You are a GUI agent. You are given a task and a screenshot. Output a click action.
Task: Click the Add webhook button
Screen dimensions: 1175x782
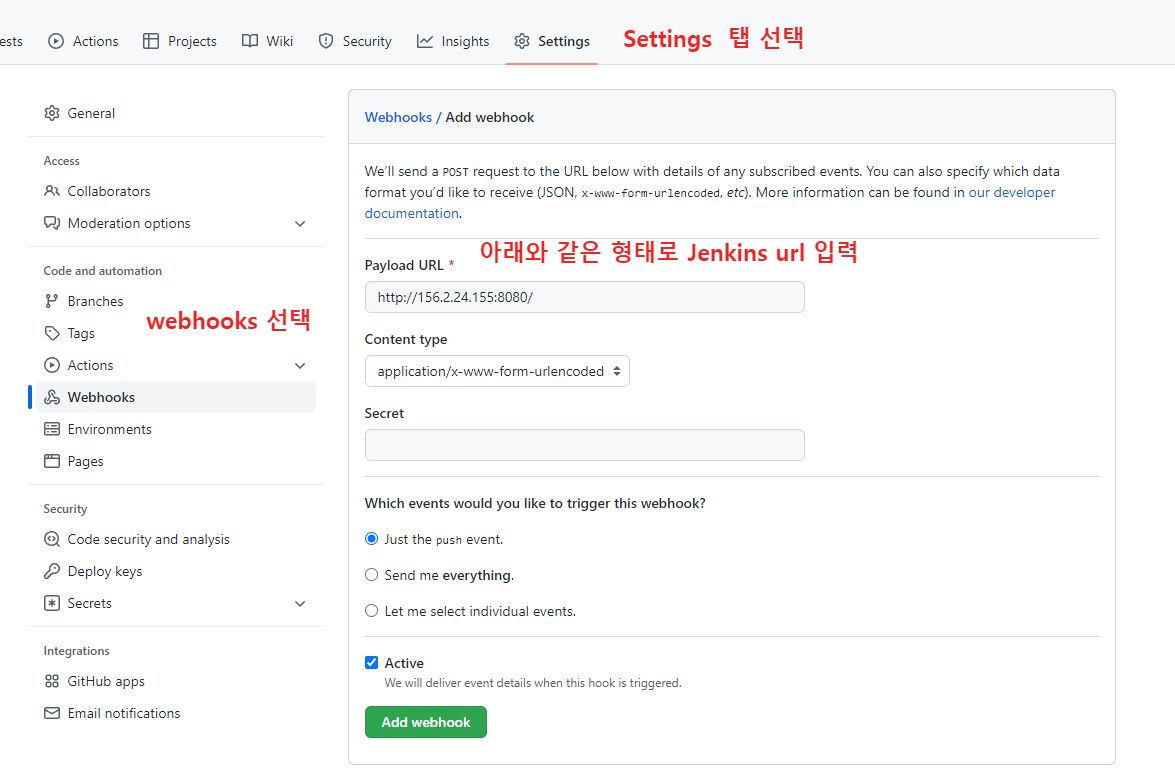pyautogui.click(x=426, y=722)
